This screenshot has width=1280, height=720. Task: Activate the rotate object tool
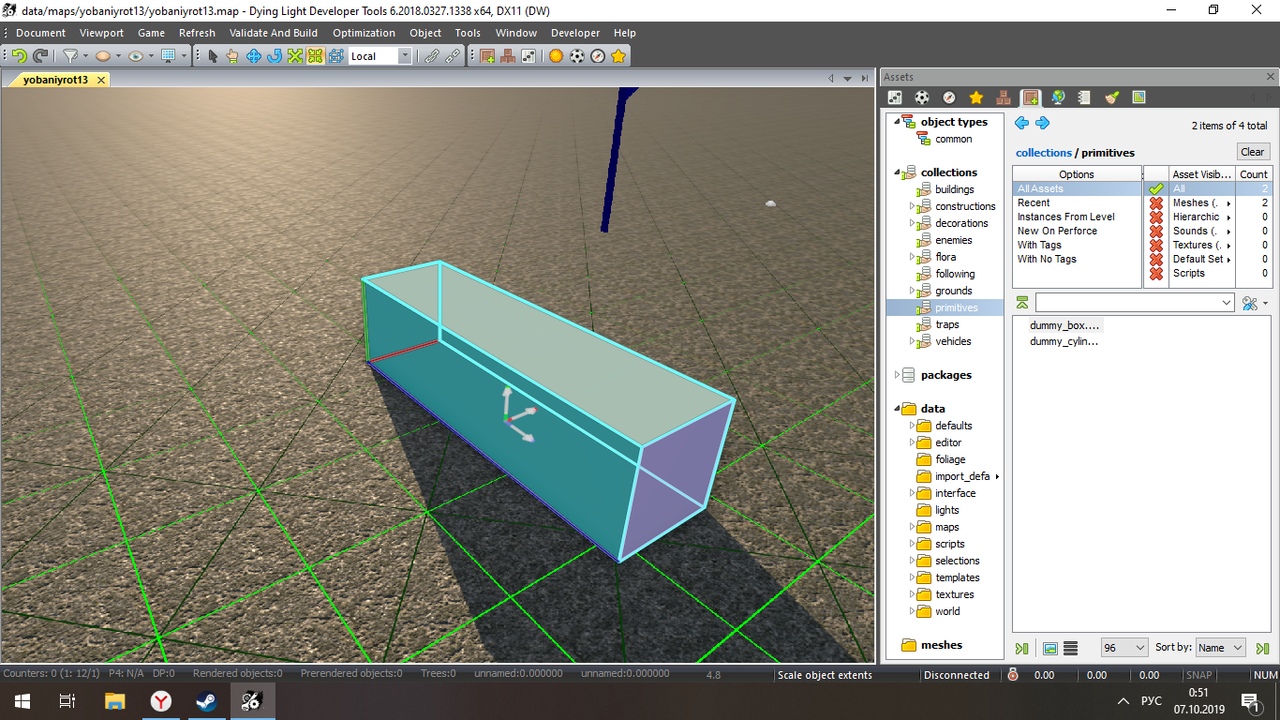point(274,56)
